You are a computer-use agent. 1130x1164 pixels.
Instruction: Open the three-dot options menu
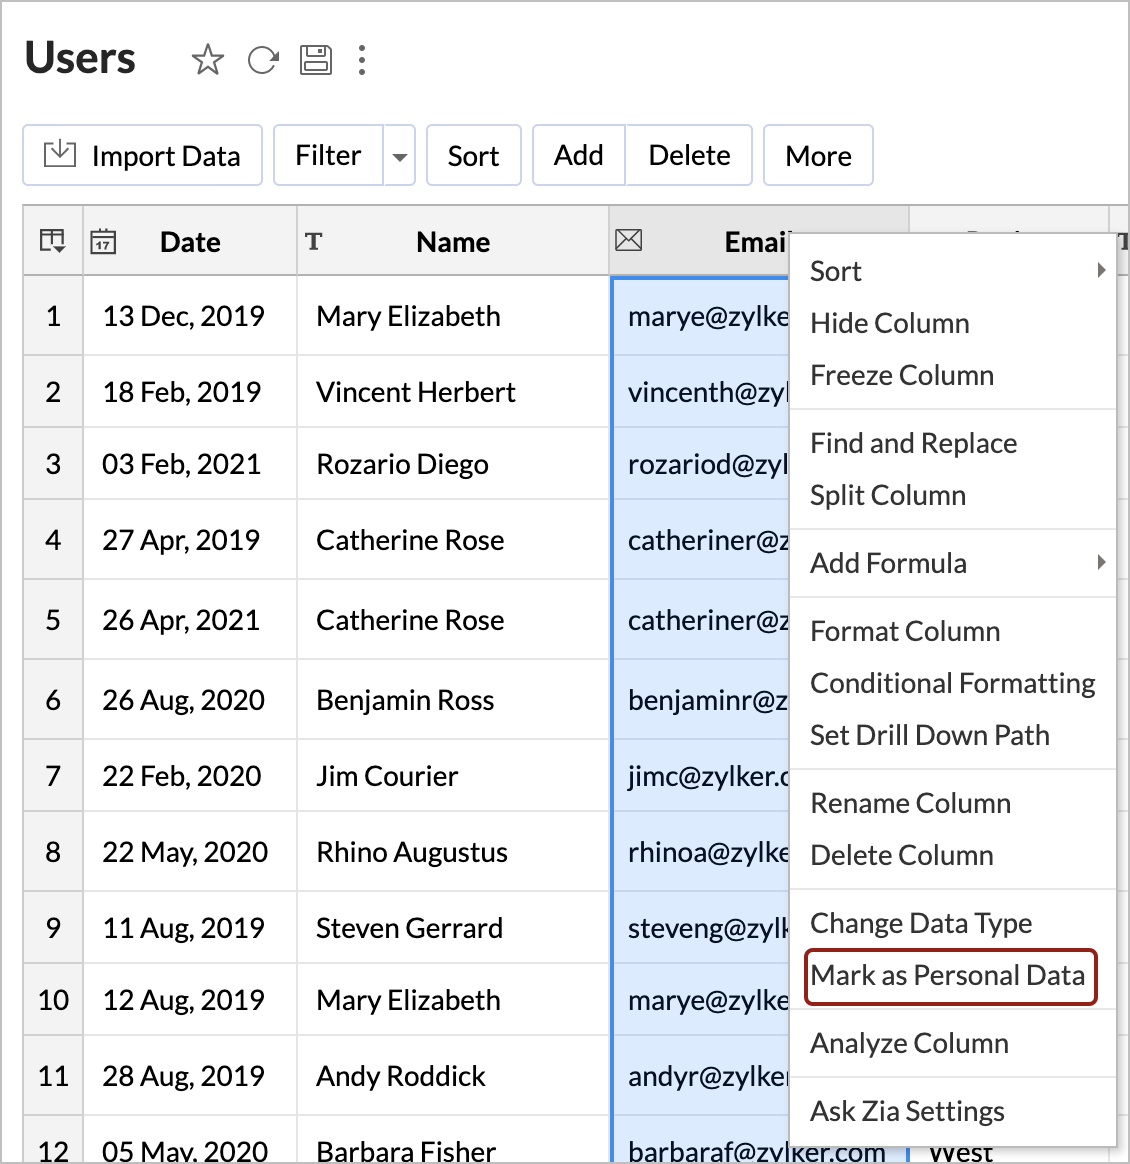pyautogui.click(x=362, y=60)
